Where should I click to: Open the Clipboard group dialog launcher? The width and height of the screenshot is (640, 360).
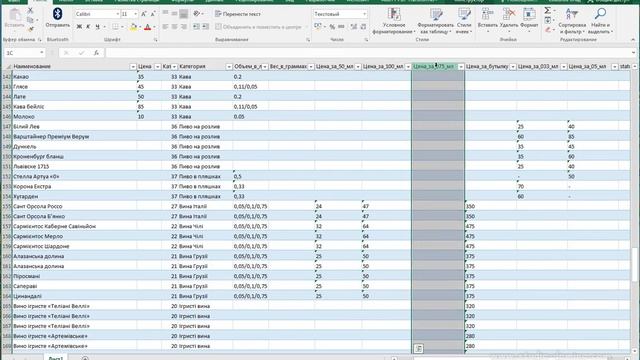[x=40, y=40]
